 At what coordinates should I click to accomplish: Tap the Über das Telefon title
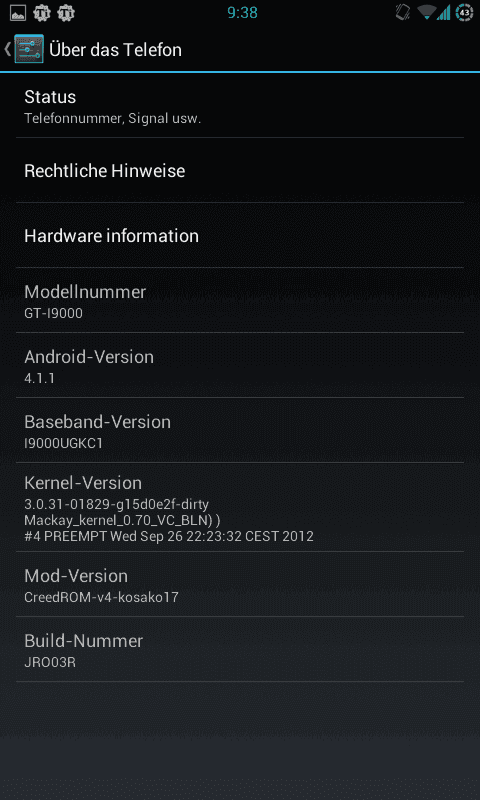115,50
